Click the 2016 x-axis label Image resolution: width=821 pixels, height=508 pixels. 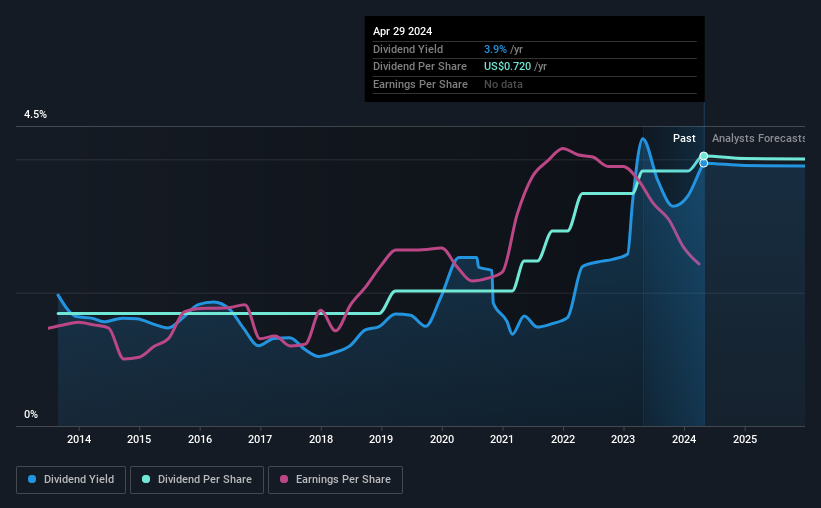(x=200, y=439)
